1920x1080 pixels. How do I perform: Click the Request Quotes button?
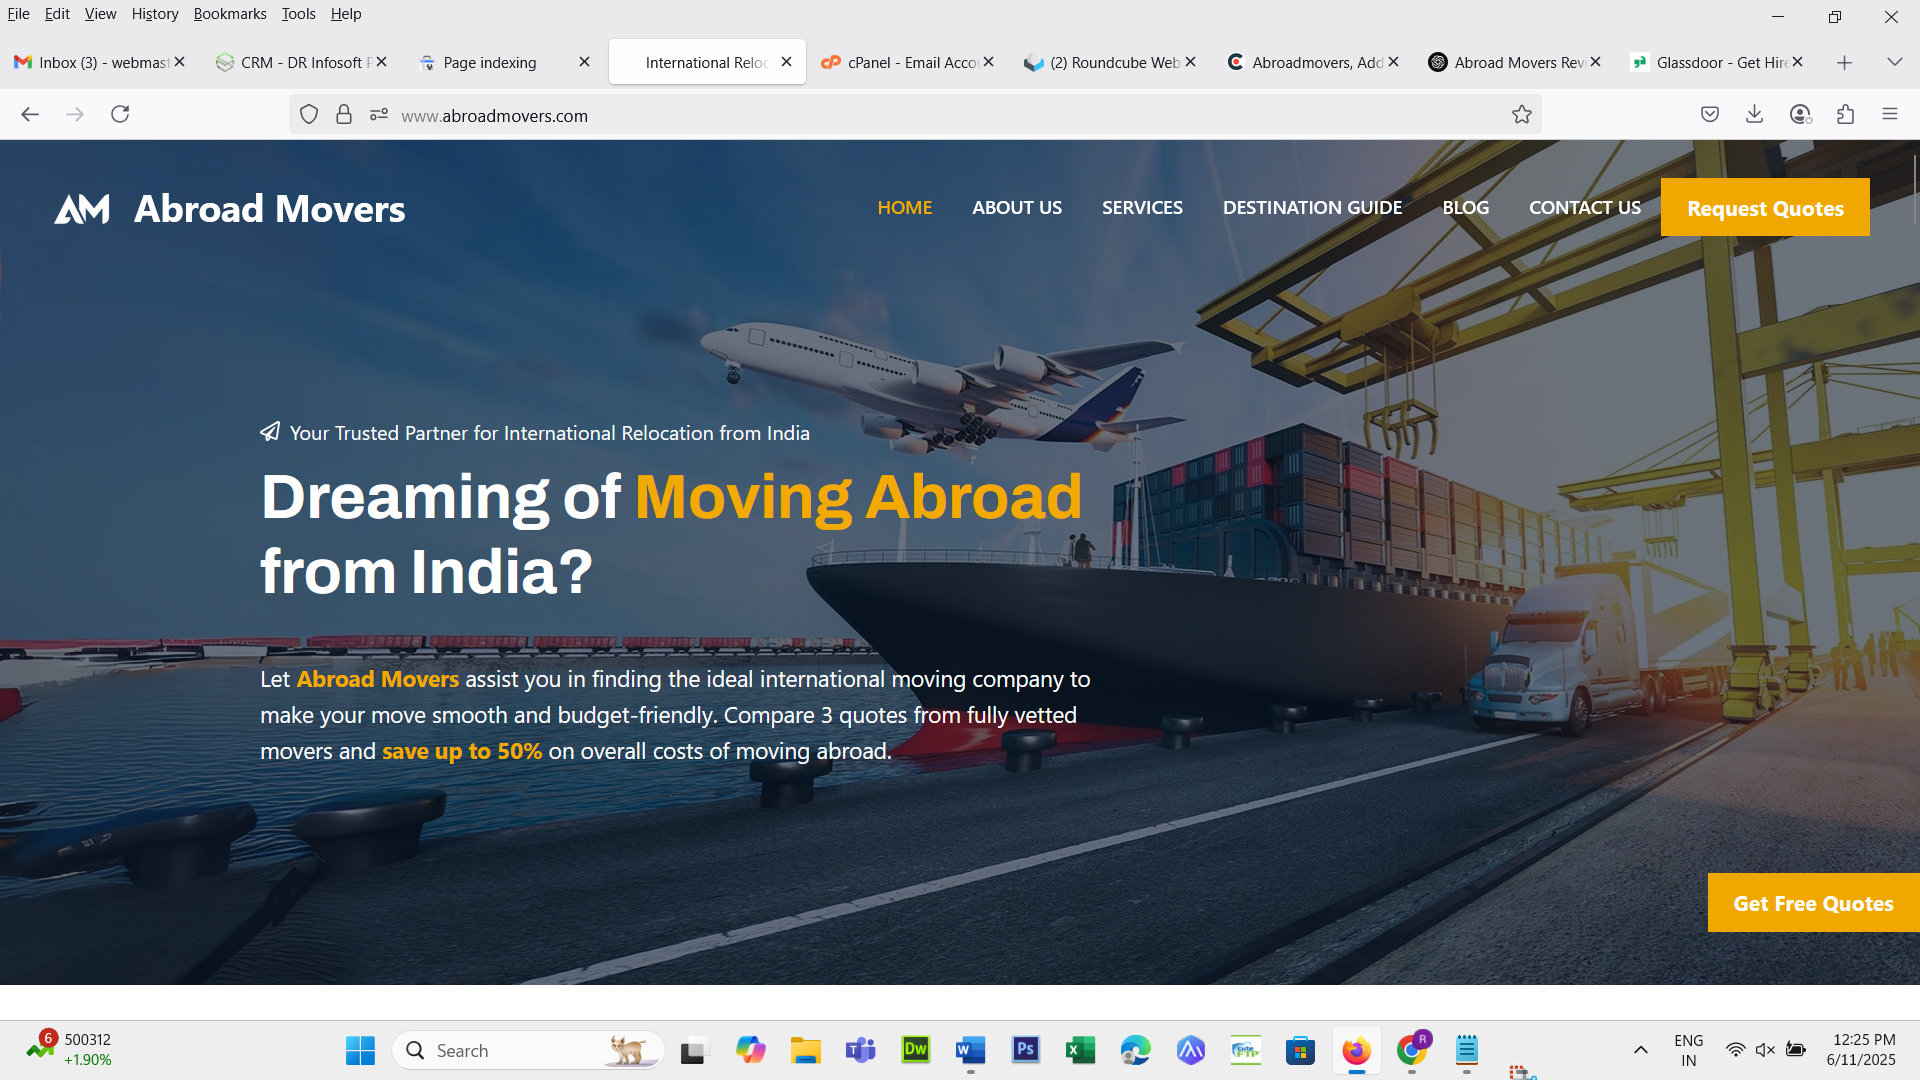pos(1764,208)
